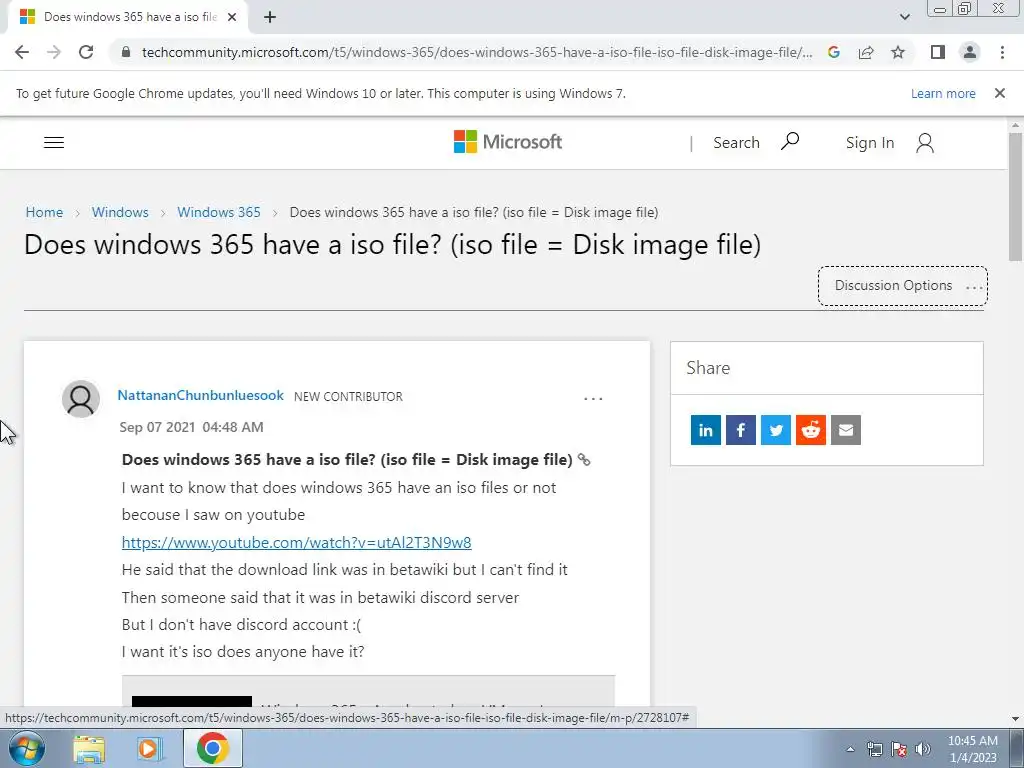
Task: Share on LinkedIn
Action: click(x=706, y=430)
